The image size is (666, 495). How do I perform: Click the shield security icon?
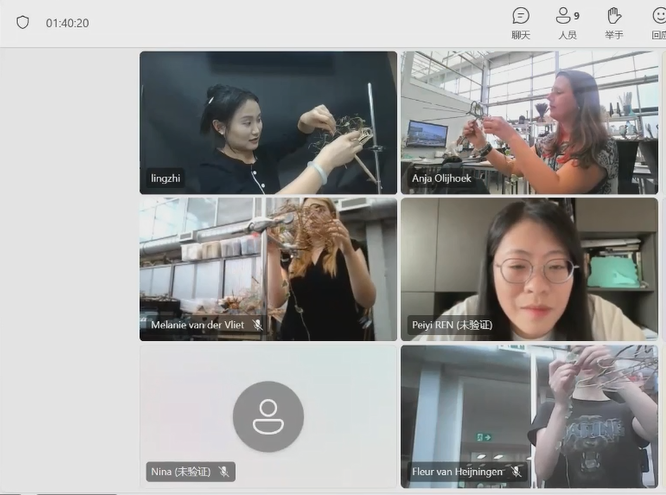pos(22,22)
